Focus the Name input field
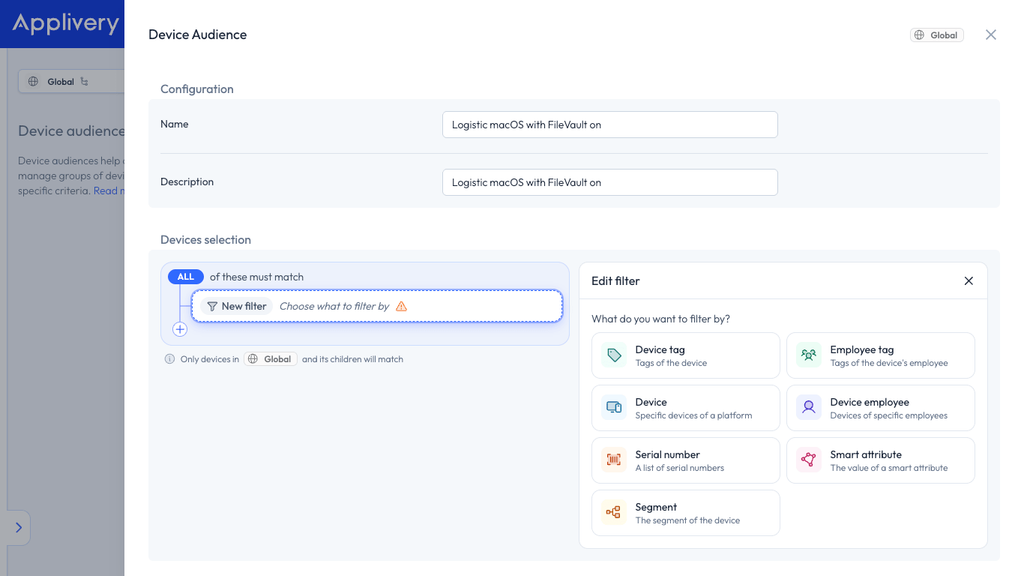The height and width of the screenshot is (576, 1024). (x=610, y=125)
